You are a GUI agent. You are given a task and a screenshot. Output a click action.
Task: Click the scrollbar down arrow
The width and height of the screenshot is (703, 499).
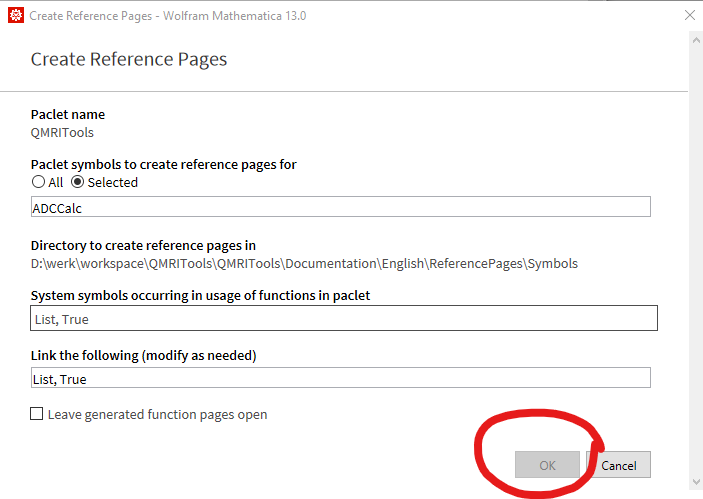[x=696, y=482]
